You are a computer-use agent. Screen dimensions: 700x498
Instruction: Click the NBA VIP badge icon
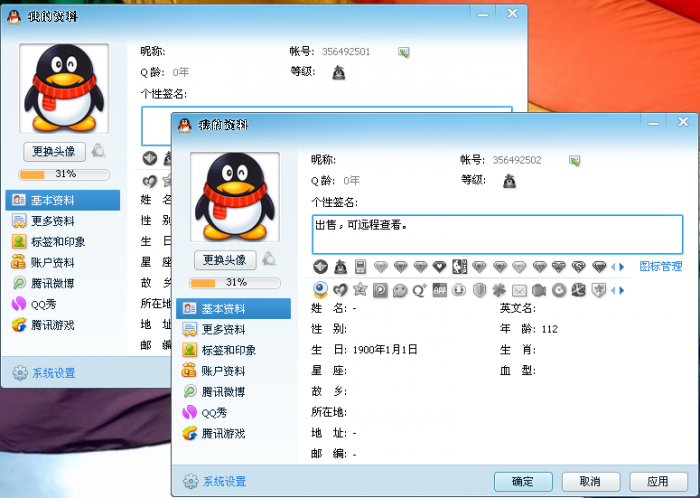click(459, 266)
